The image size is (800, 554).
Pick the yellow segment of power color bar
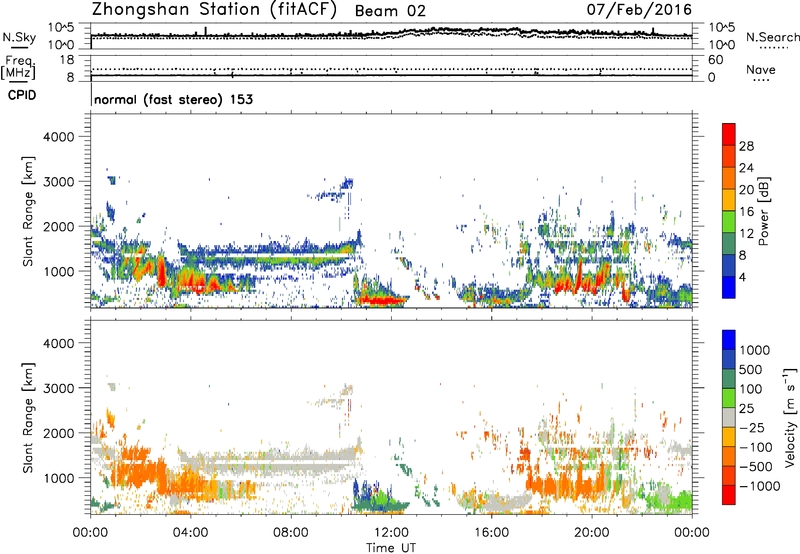729,200
